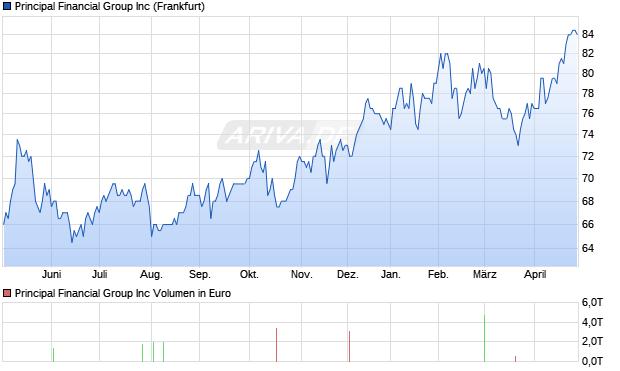The height and width of the screenshot is (371, 620).
Task: Click the 'Feb.' month label
Action: coord(438,274)
